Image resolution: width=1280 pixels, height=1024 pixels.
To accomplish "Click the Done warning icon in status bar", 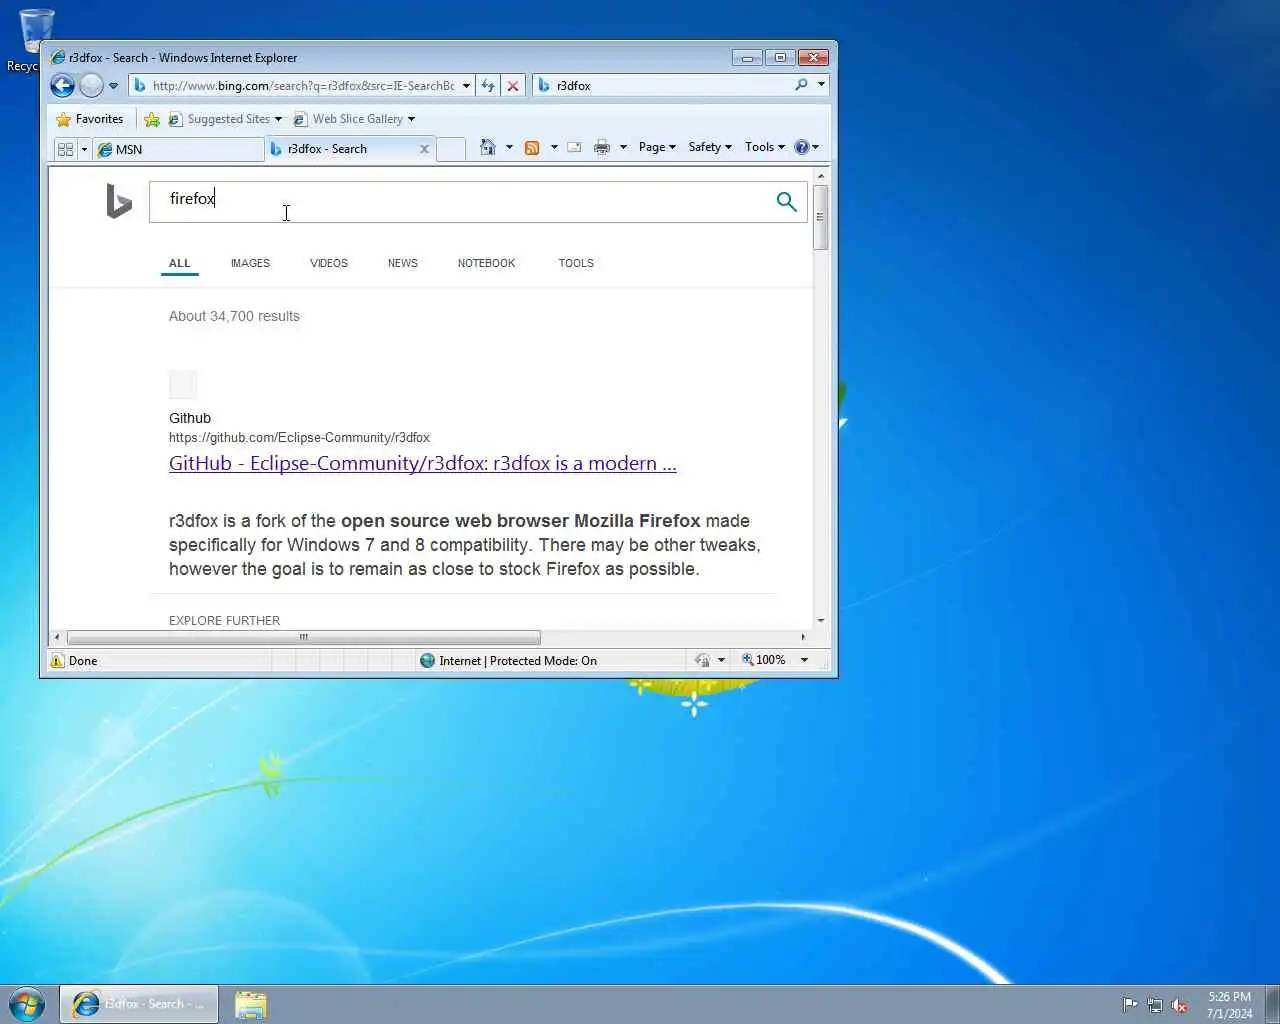I will (58, 661).
